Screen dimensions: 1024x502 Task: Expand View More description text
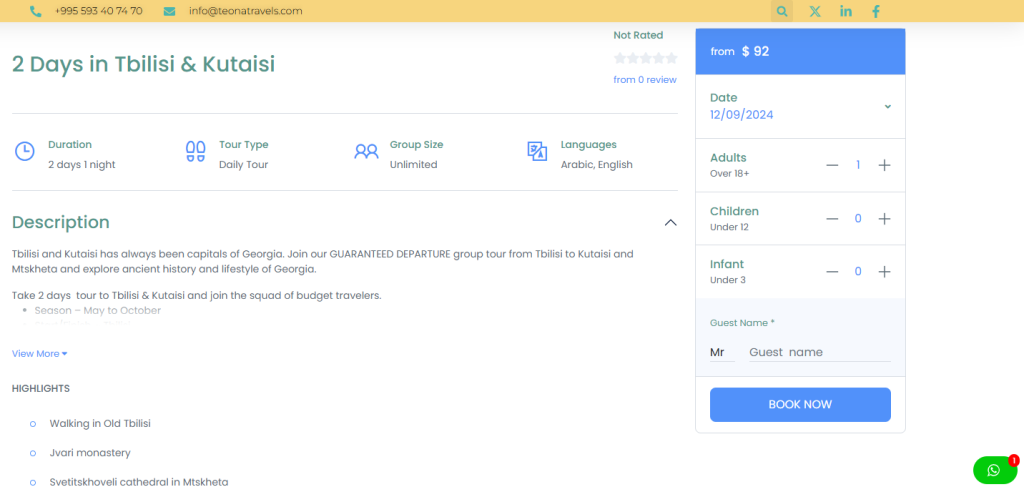[40, 354]
